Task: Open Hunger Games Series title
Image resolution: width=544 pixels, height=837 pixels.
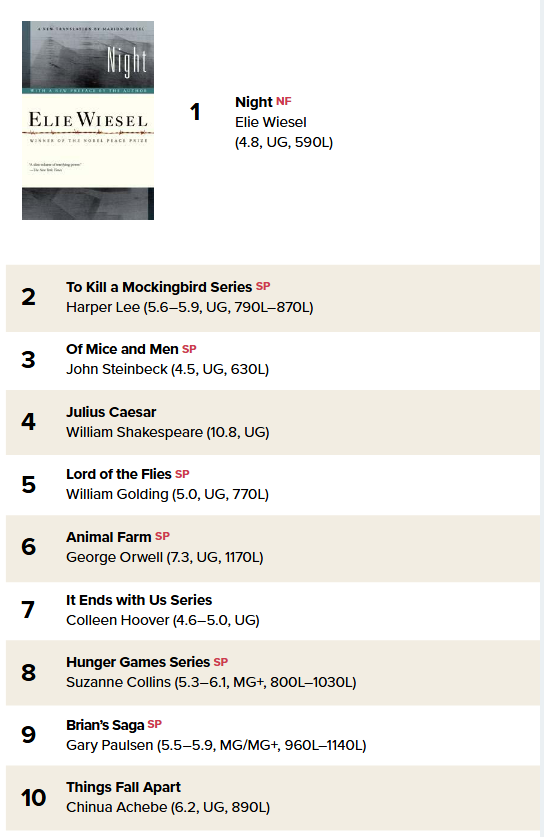Action: point(138,662)
